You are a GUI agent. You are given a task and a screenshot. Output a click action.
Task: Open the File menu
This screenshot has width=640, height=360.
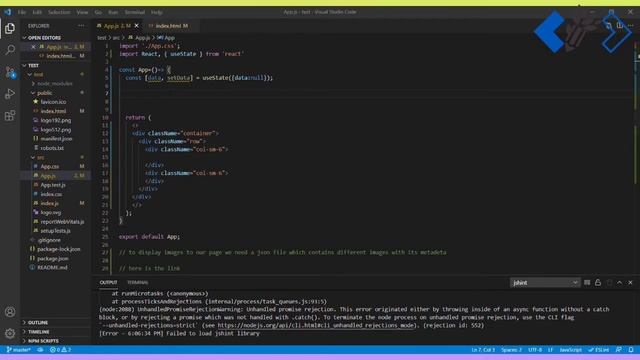[x=22, y=12]
